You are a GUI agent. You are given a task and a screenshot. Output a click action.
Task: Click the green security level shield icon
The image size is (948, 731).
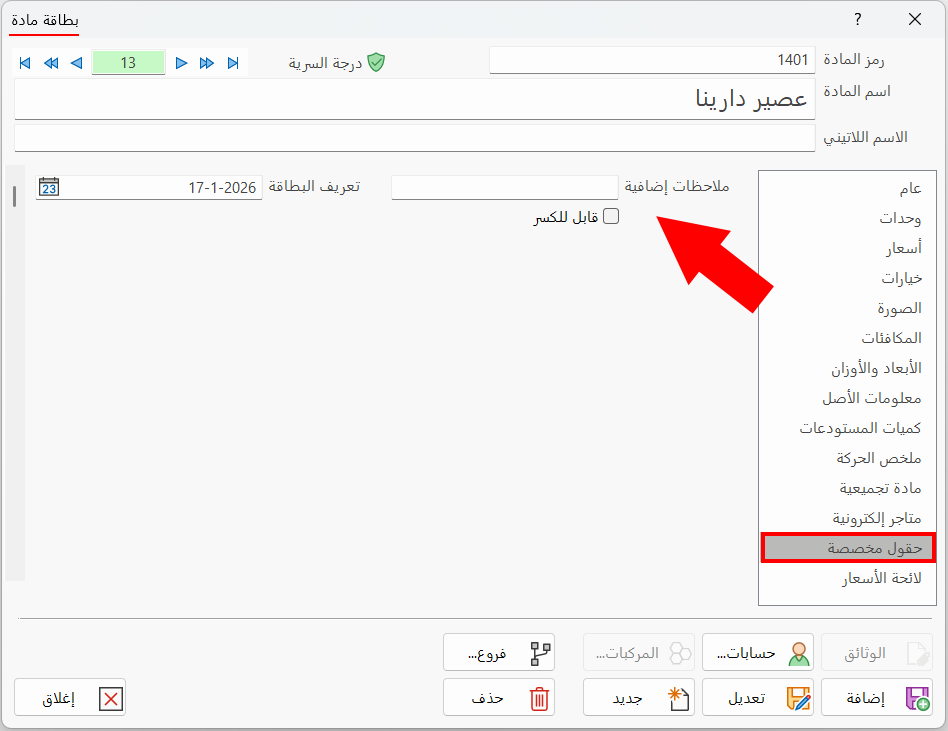[376, 62]
